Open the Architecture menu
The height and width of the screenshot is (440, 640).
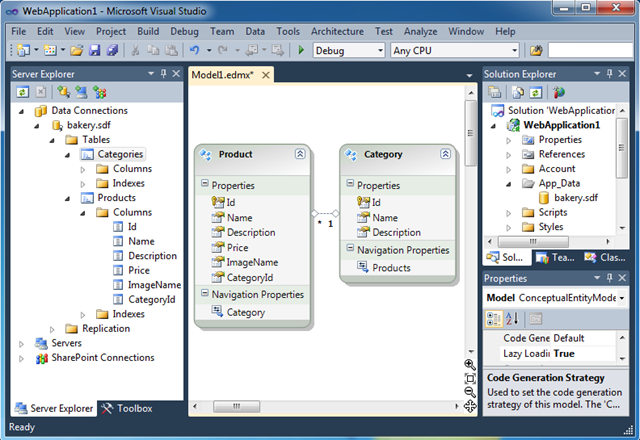pyautogui.click(x=337, y=31)
